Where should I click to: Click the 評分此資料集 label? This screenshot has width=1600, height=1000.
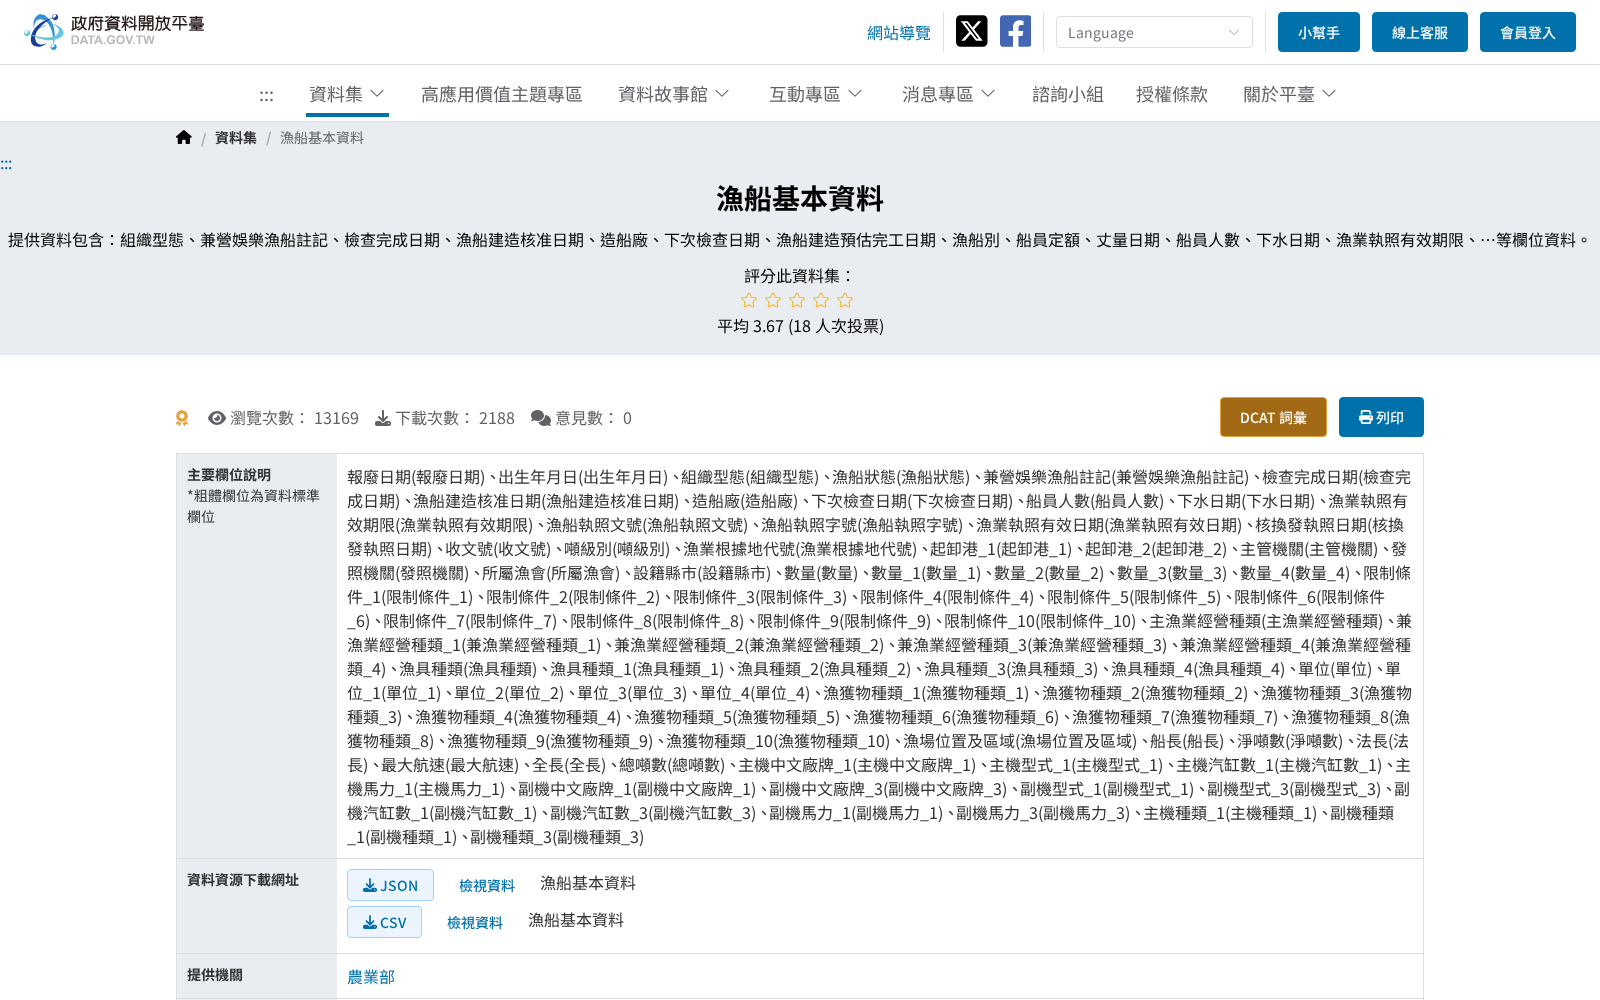tap(799, 276)
